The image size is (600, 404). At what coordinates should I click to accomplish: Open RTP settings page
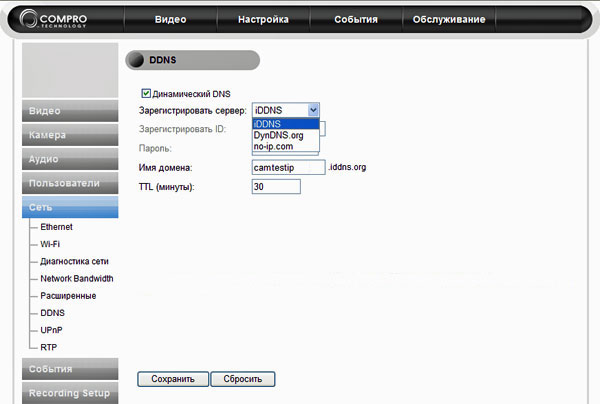49,347
